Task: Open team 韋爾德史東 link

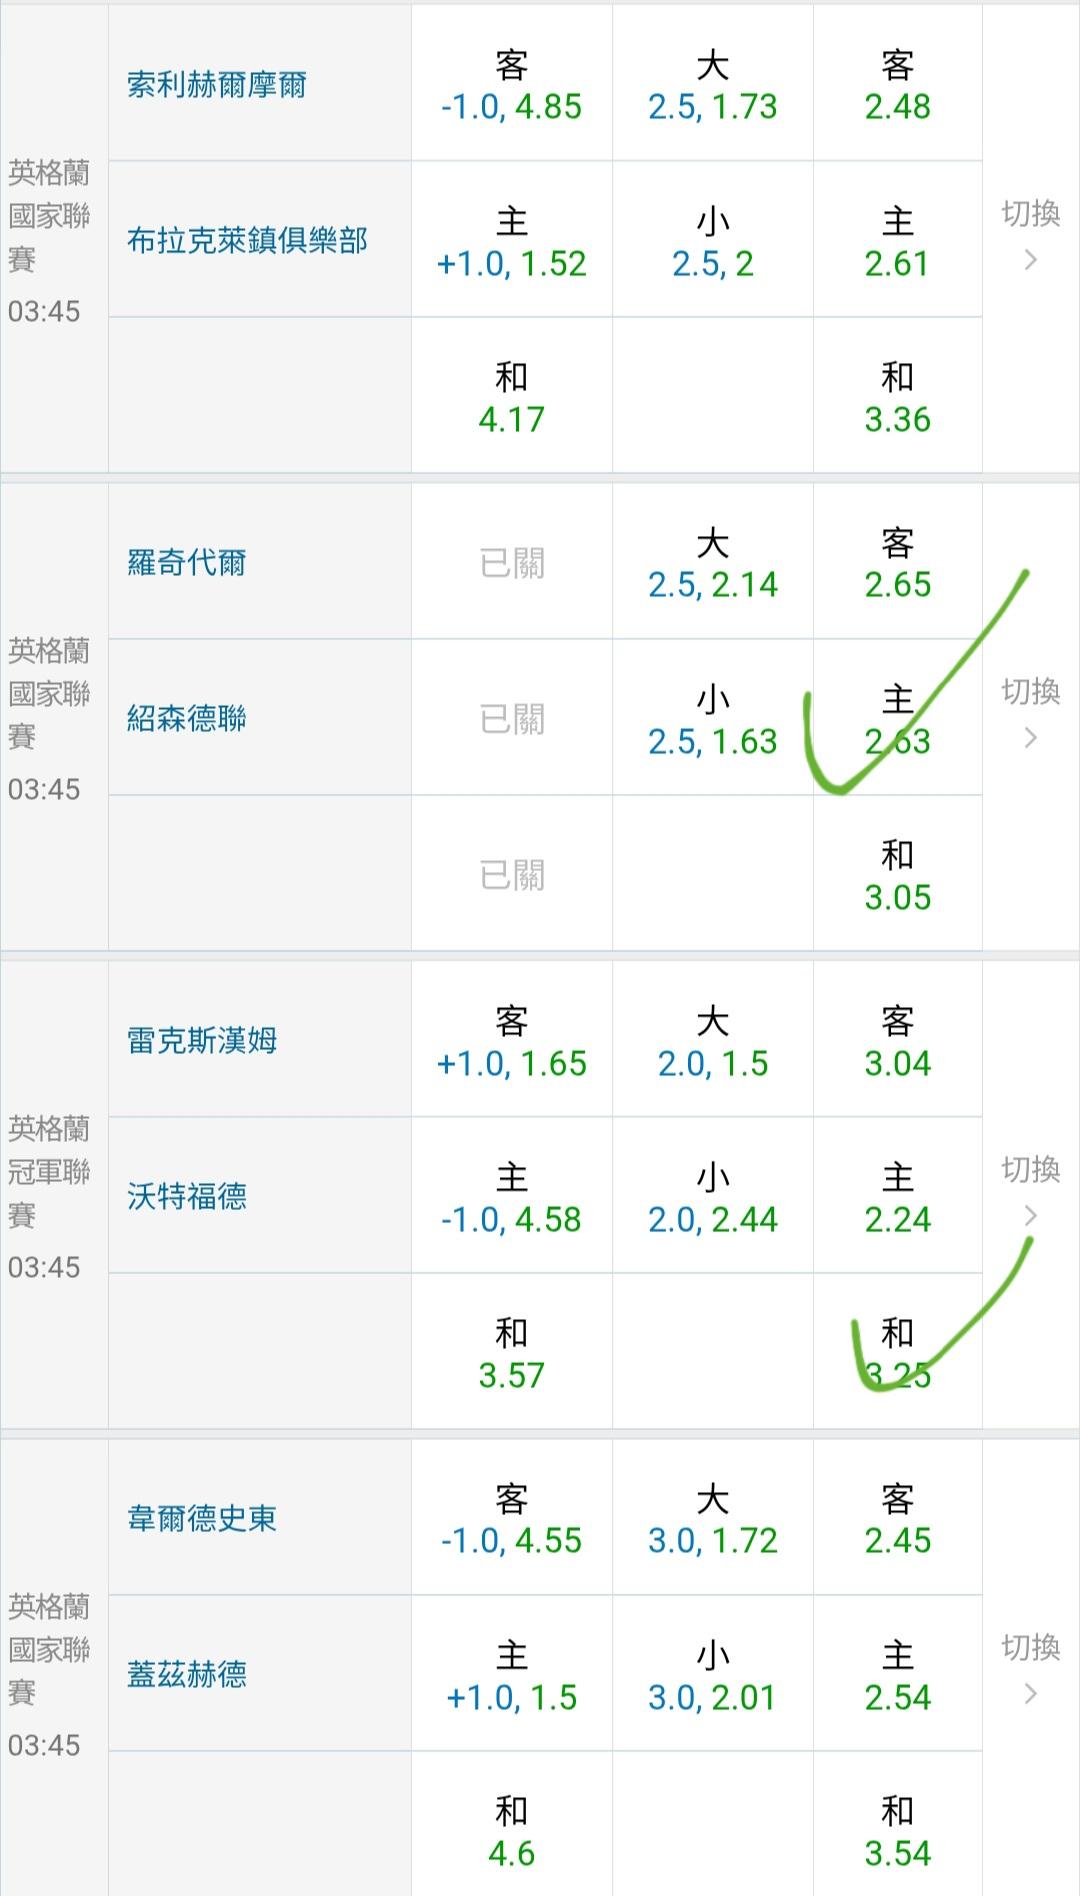Action: [x=202, y=1519]
